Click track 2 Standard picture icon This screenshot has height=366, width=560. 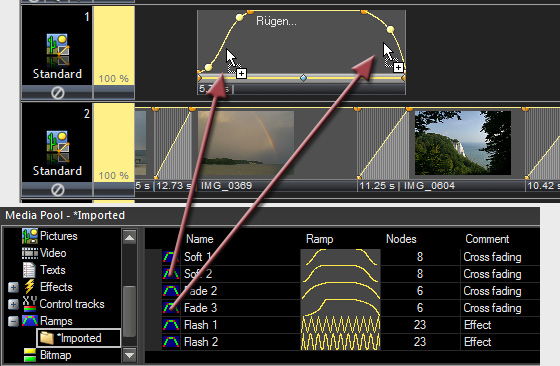point(58,147)
